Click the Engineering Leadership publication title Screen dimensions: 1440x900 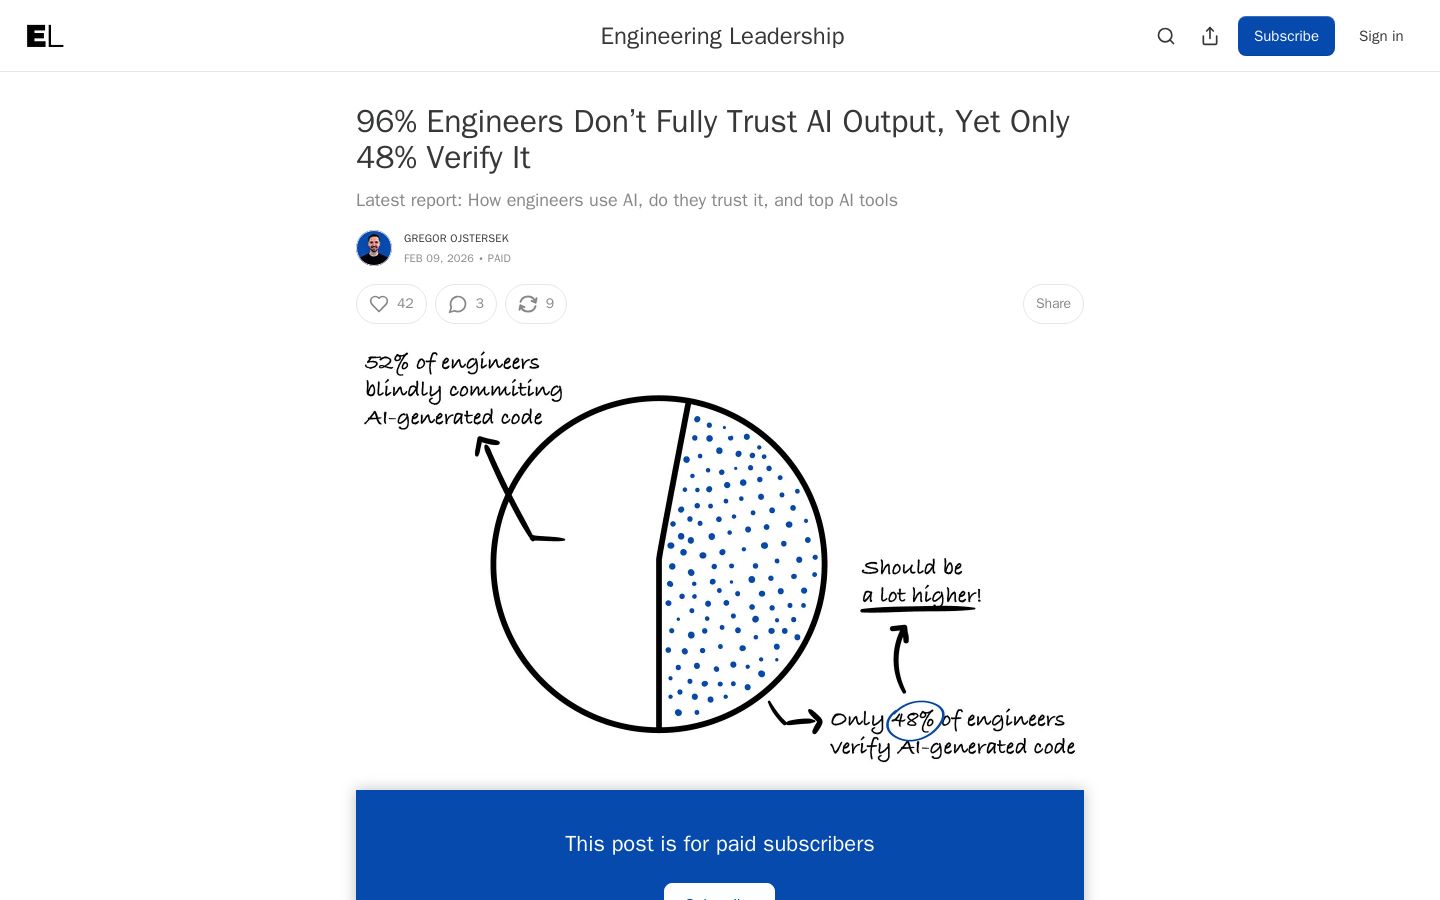[x=722, y=36]
